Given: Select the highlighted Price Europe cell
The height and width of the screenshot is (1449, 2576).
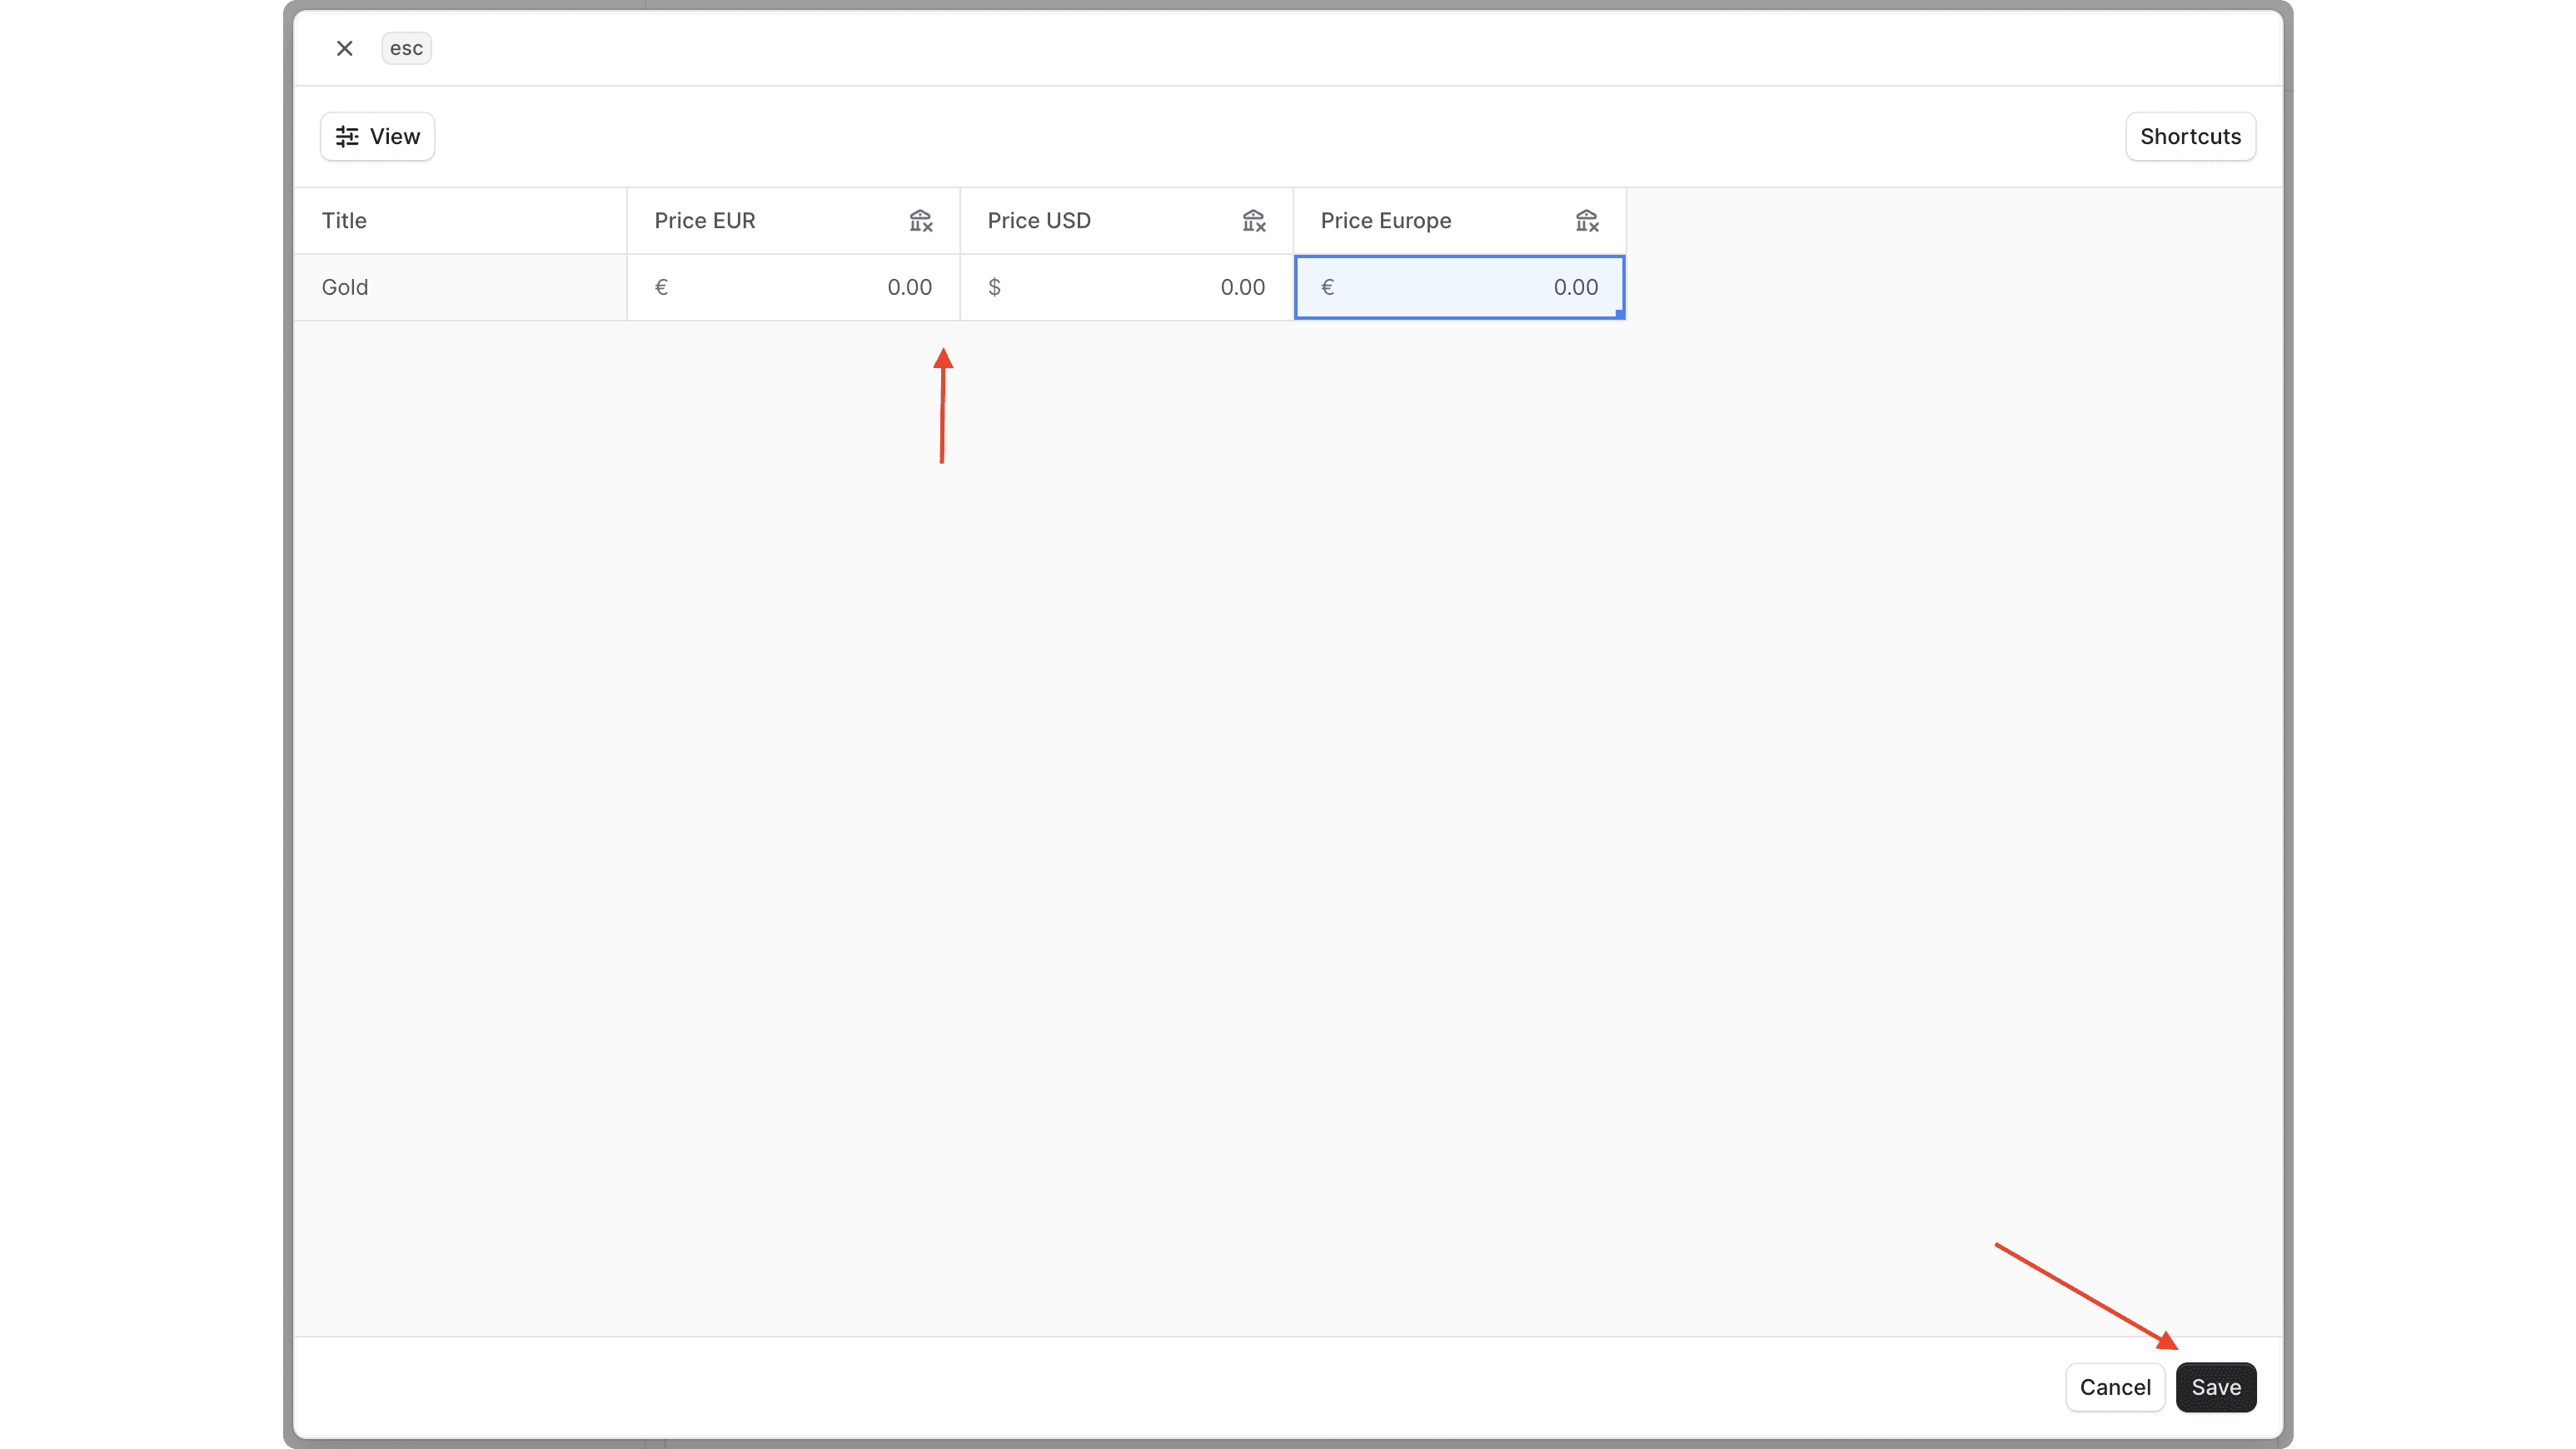Looking at the screenshot, I should tap(1459, 287).
